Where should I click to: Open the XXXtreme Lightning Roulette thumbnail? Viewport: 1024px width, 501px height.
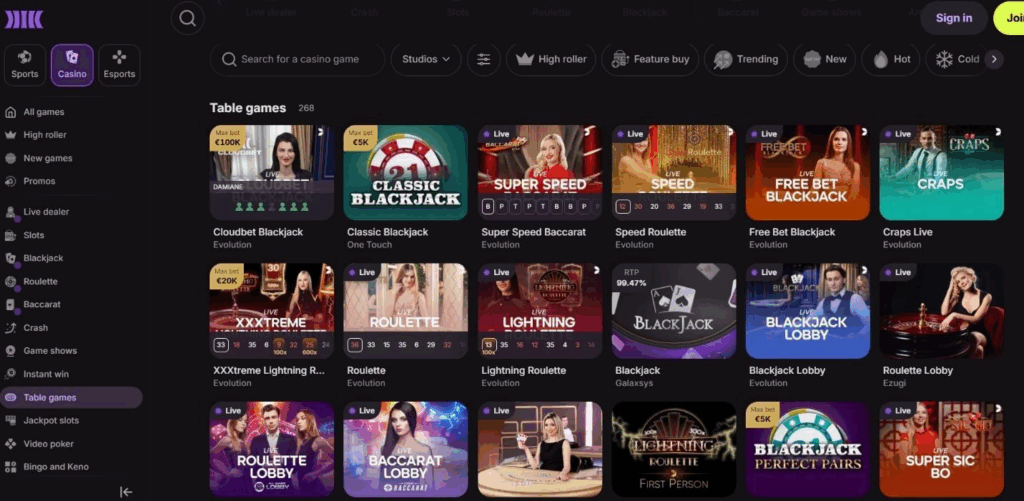pyautogui.click(x=272, y=311)
